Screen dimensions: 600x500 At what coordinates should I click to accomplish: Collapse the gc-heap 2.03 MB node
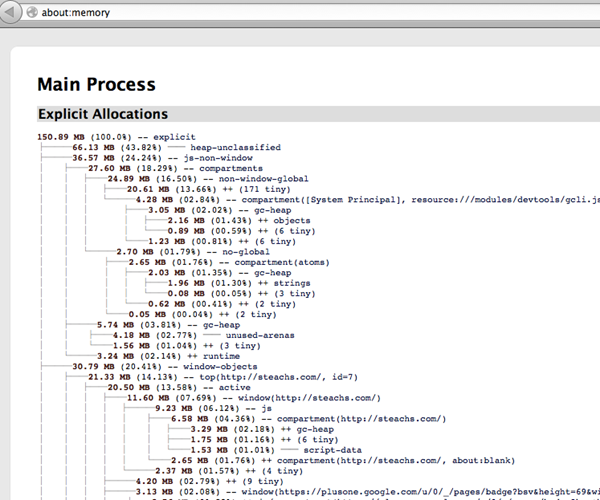tap(220, 273)
